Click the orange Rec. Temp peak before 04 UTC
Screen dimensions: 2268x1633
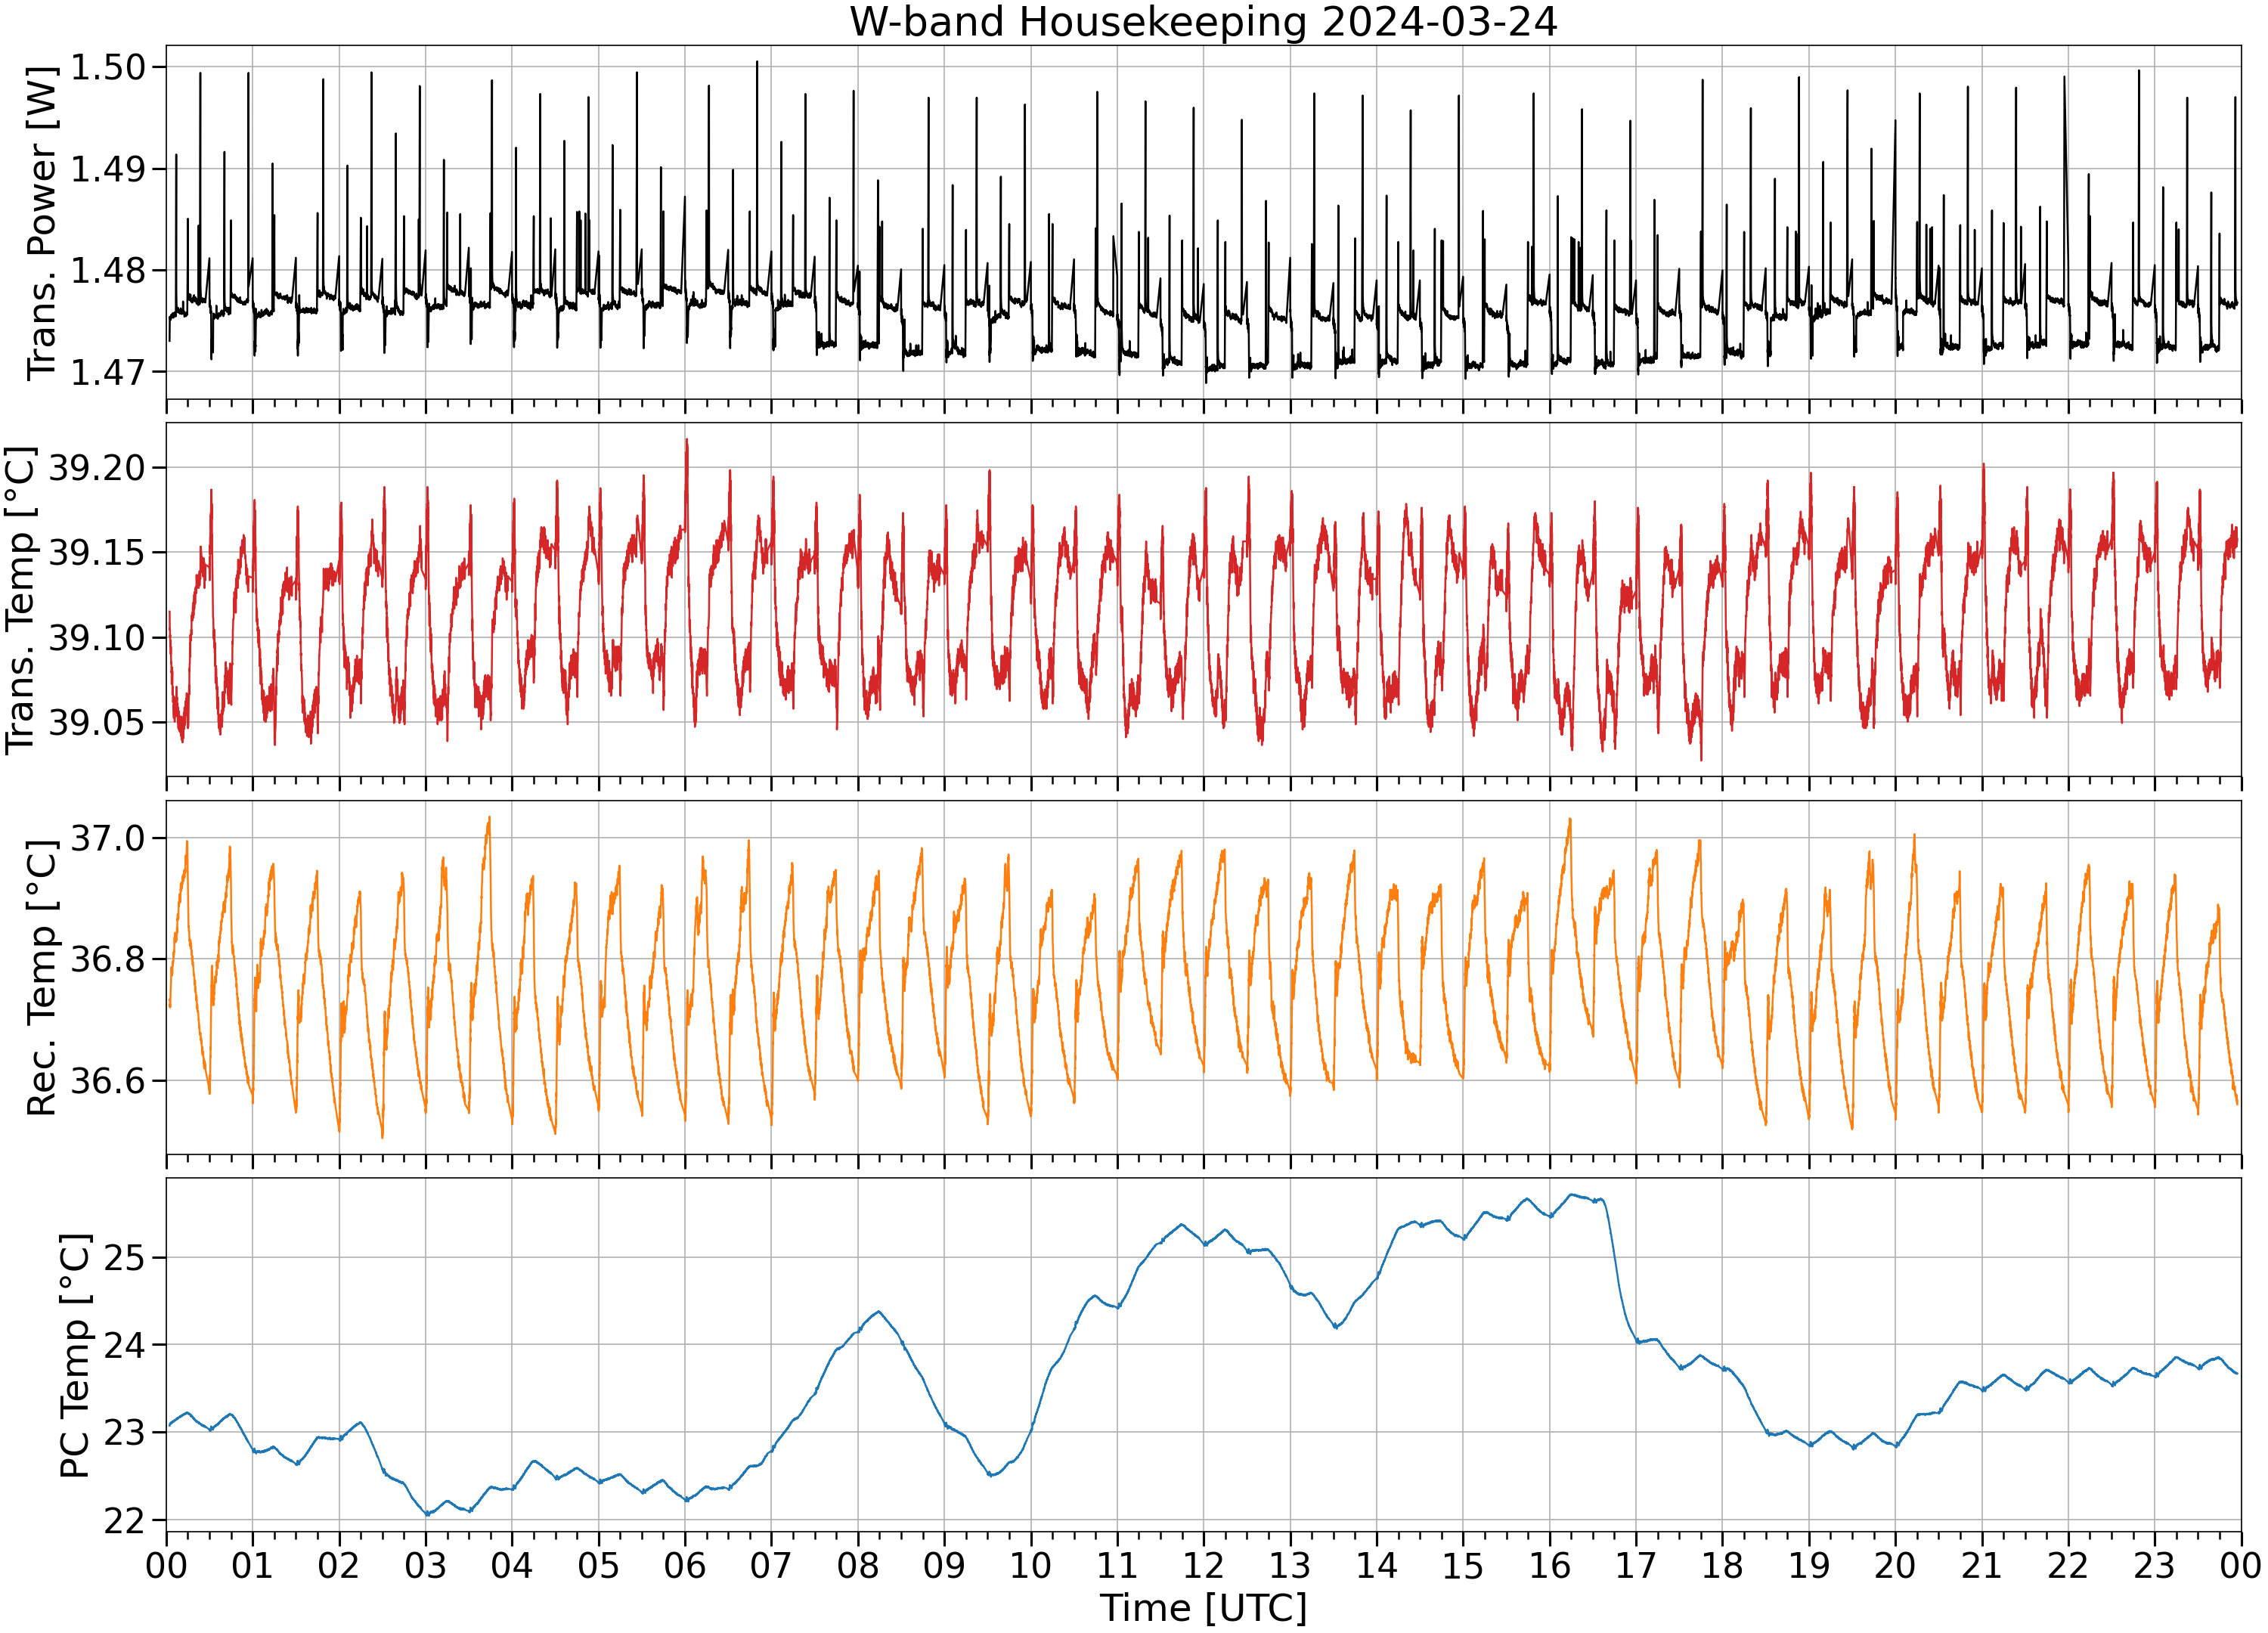pyautogui.click(x=488, y=818)
